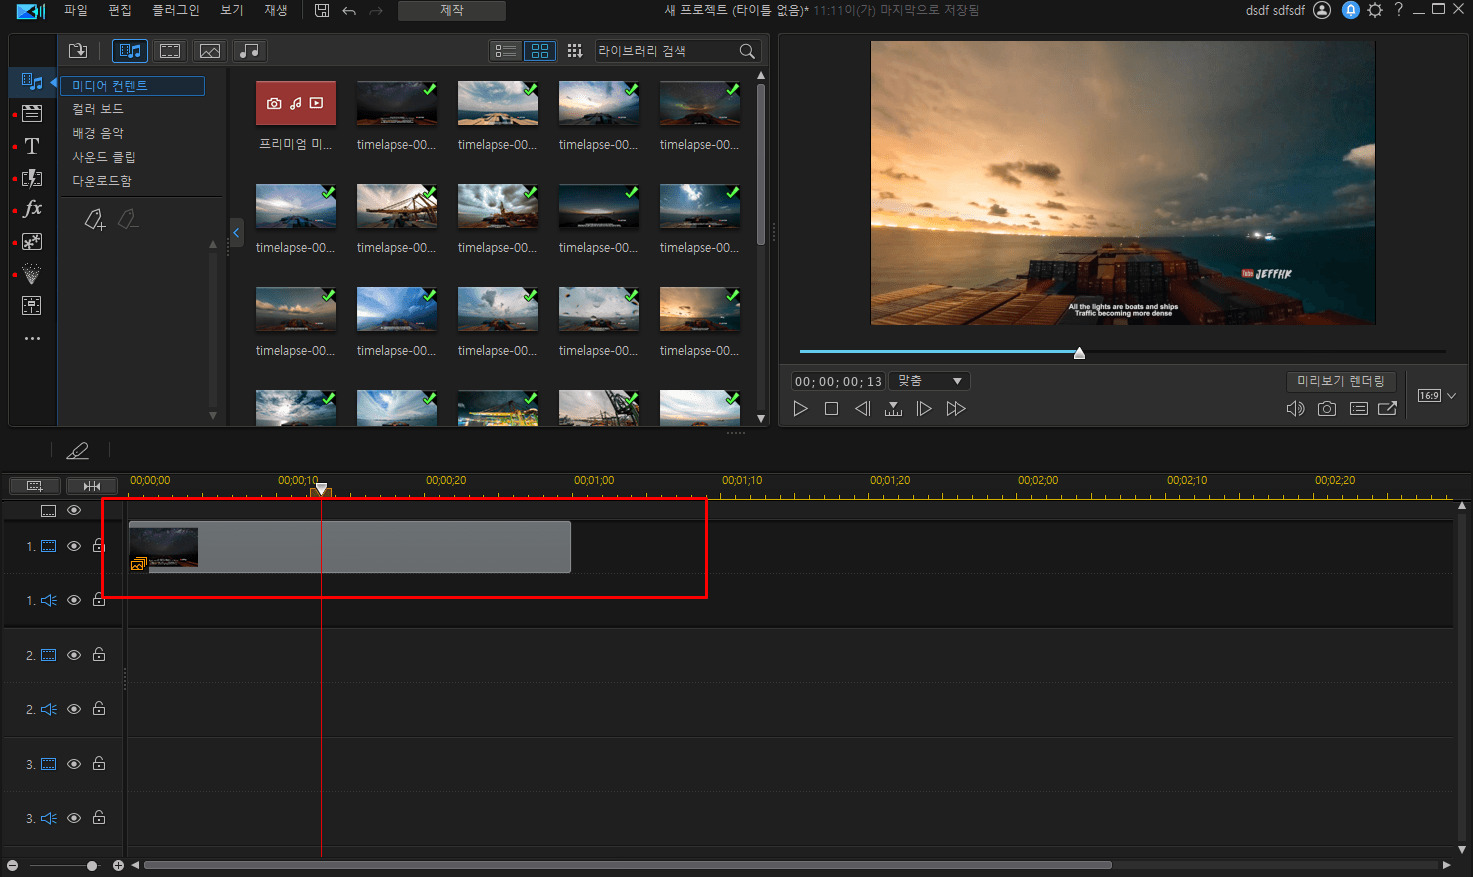
Task: Open the Title Room text icon
Action: pos(32,146)
